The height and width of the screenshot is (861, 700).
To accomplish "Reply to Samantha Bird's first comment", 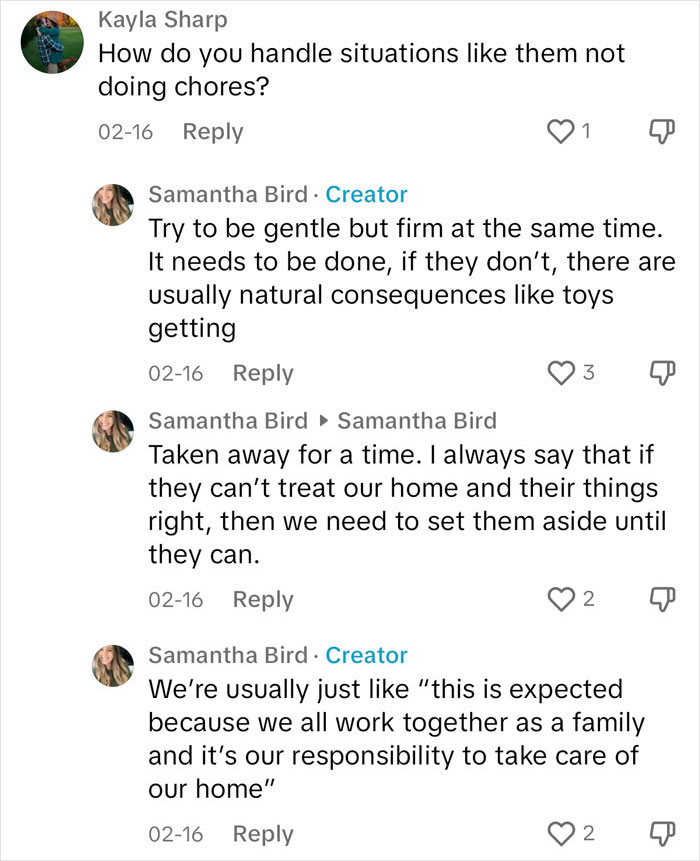I will [x=263, y=372].
